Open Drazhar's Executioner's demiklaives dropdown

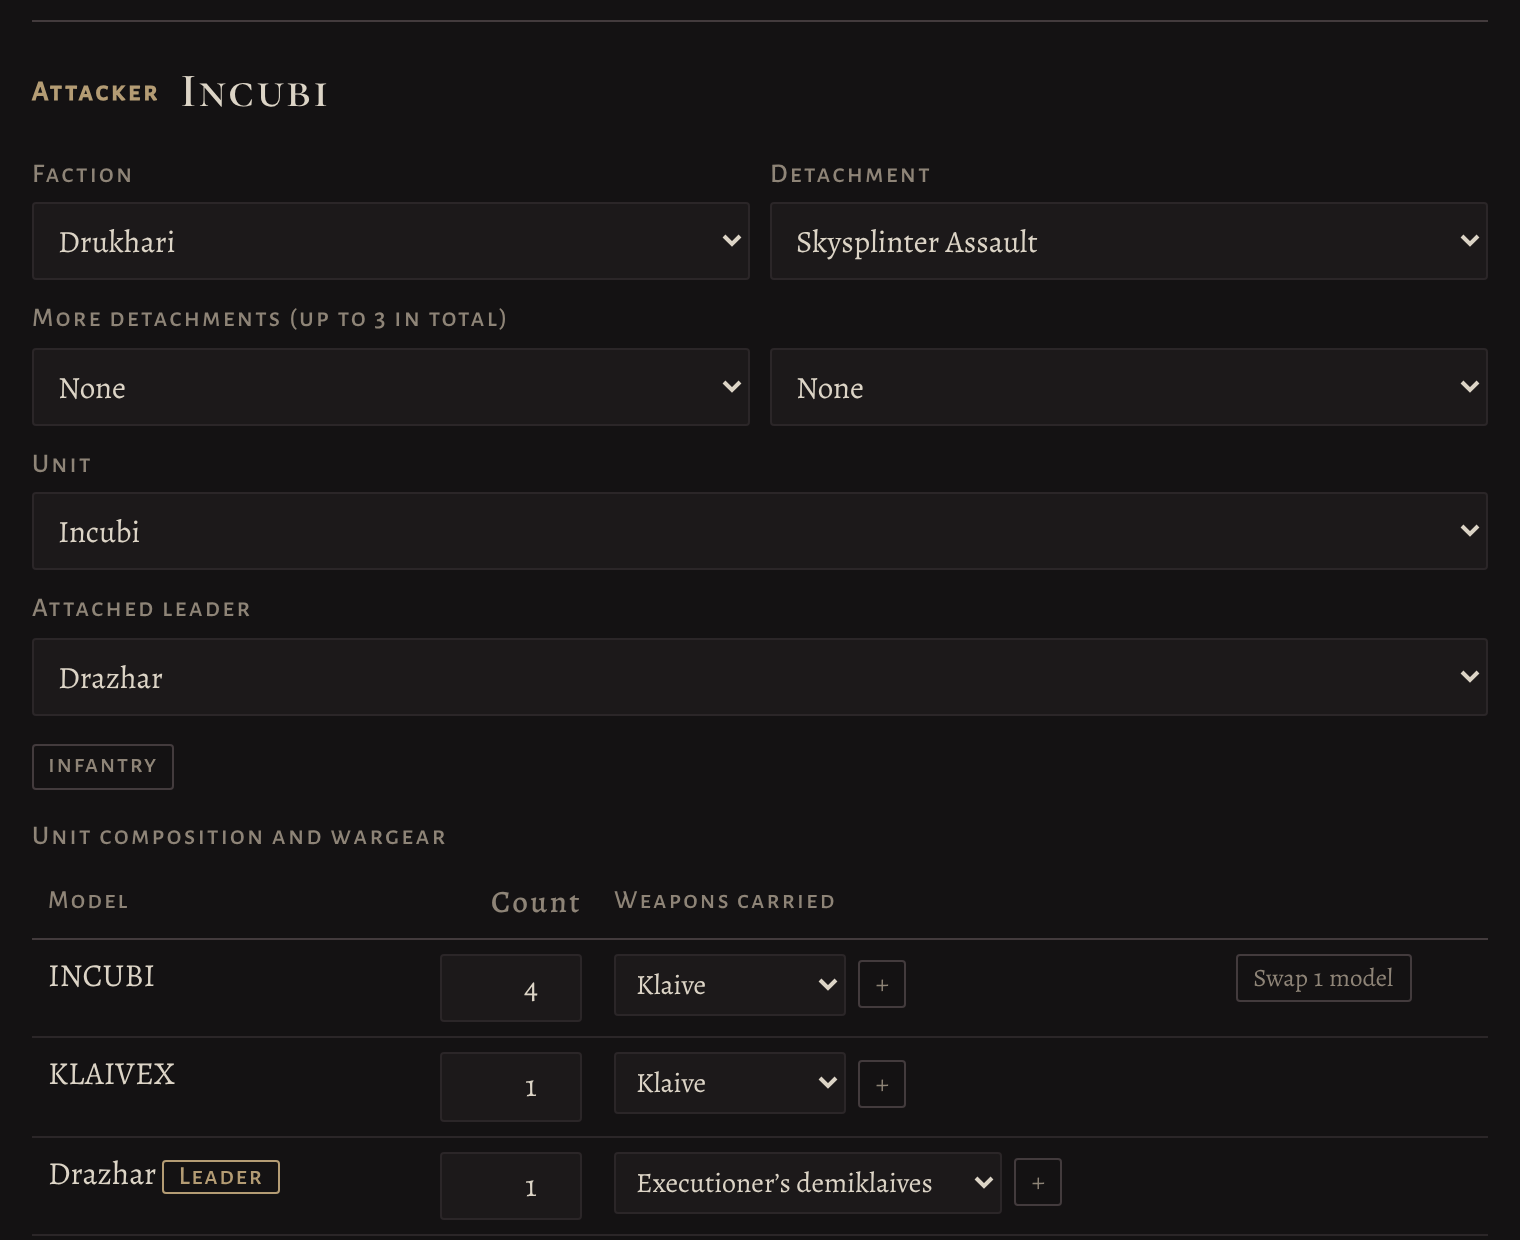coord(808,1183)
